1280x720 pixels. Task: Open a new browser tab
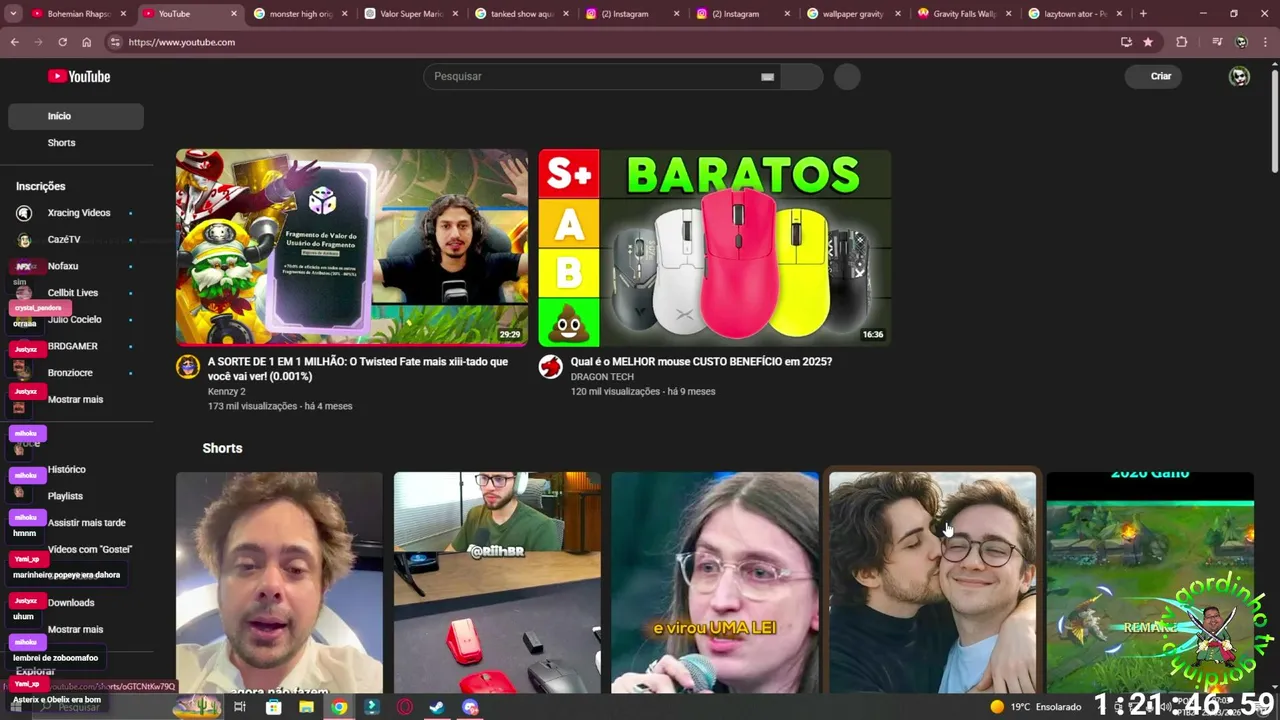1143,14
